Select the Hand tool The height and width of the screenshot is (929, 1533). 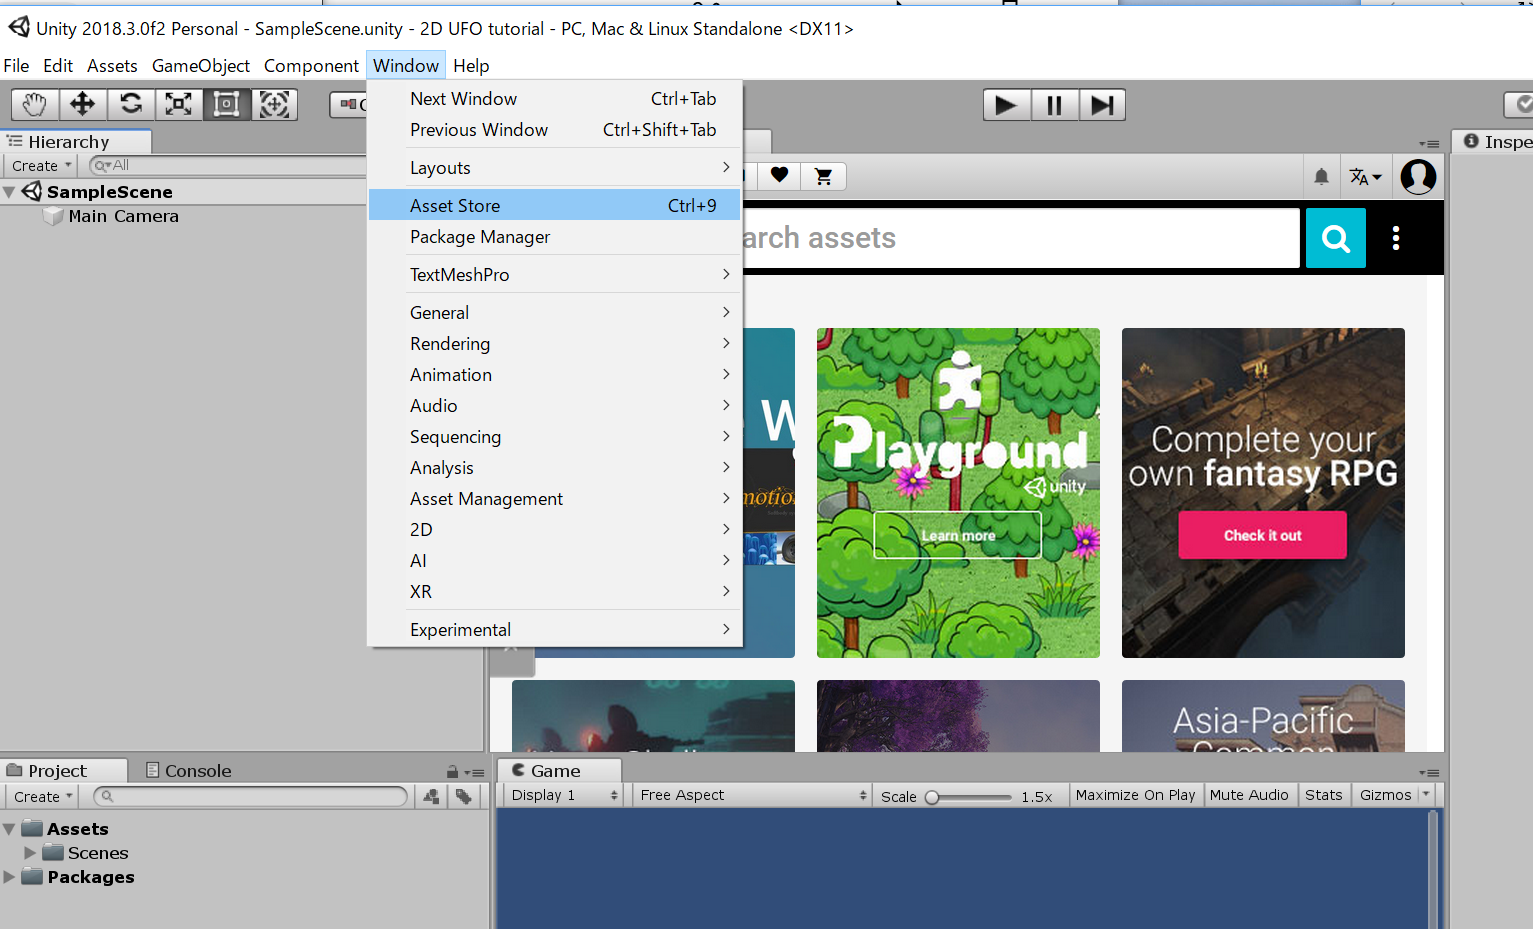[x=35, y=104]
